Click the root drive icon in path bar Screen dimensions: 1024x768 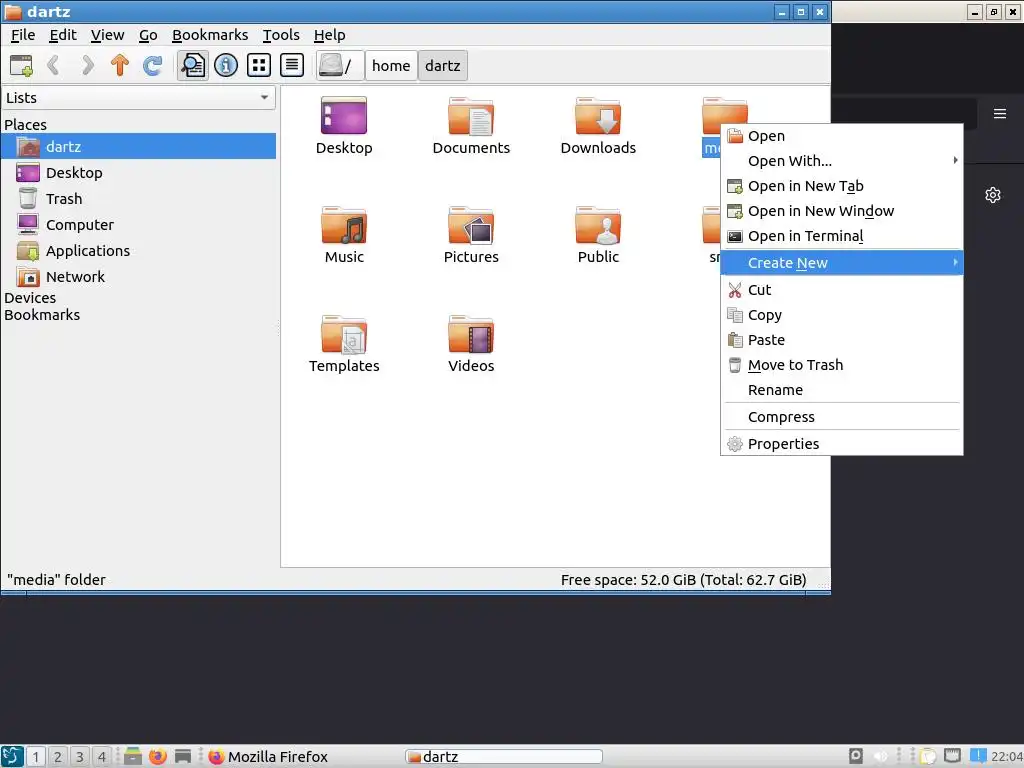pos(340,65)
